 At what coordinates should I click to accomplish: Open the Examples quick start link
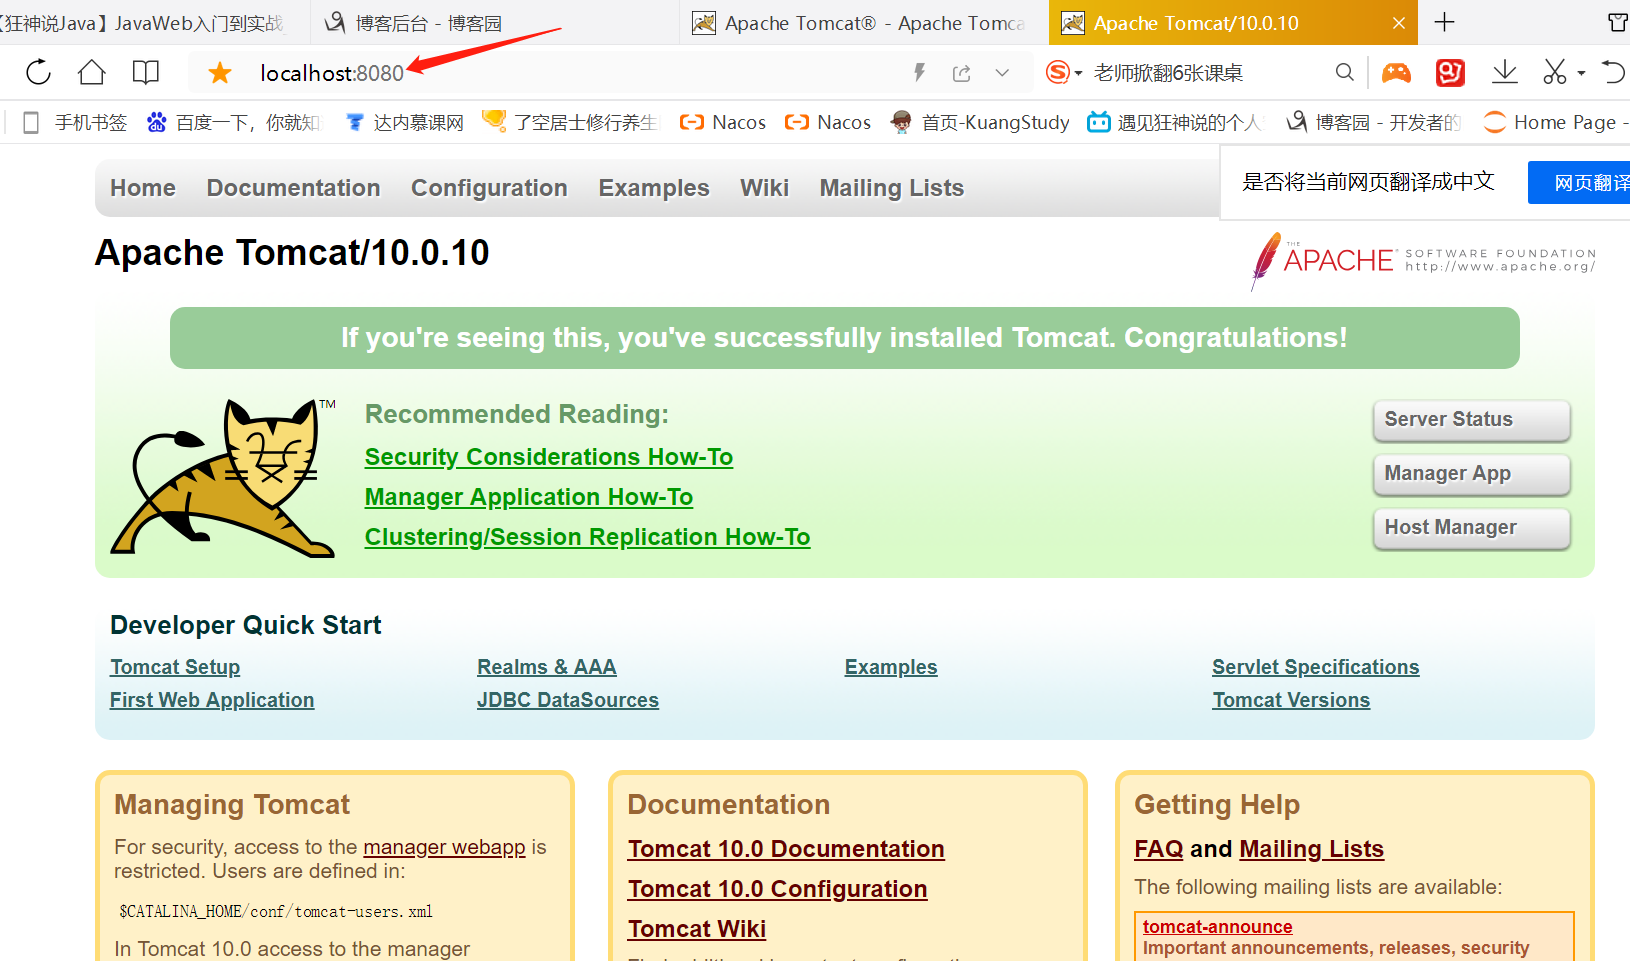pos(891,667)
